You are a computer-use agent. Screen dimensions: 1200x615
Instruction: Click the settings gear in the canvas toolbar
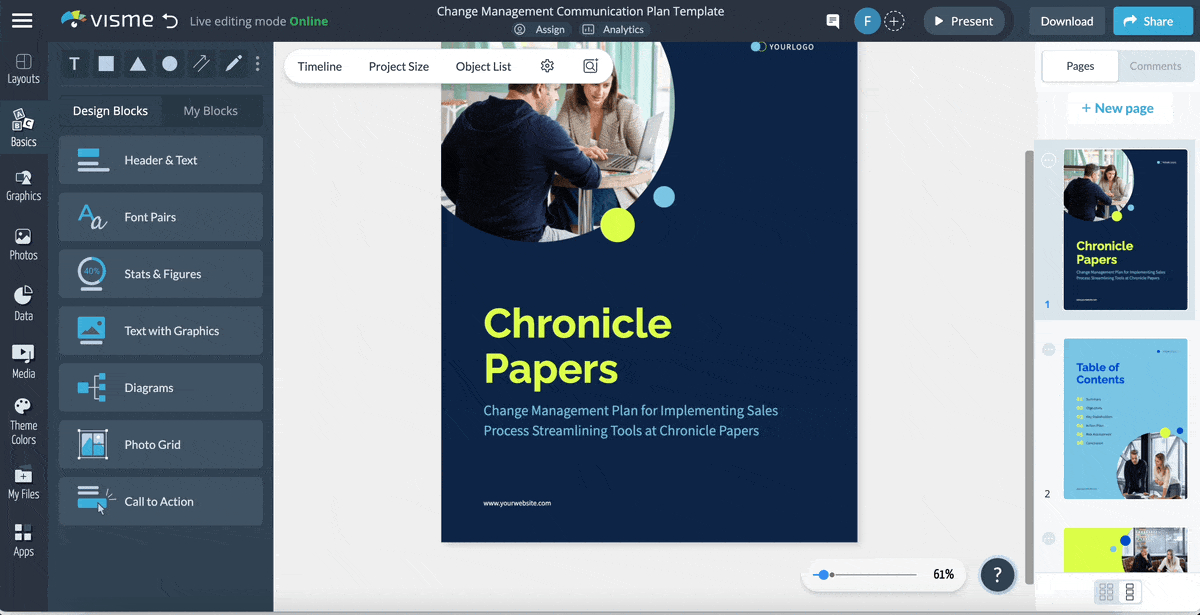[546, 65]
